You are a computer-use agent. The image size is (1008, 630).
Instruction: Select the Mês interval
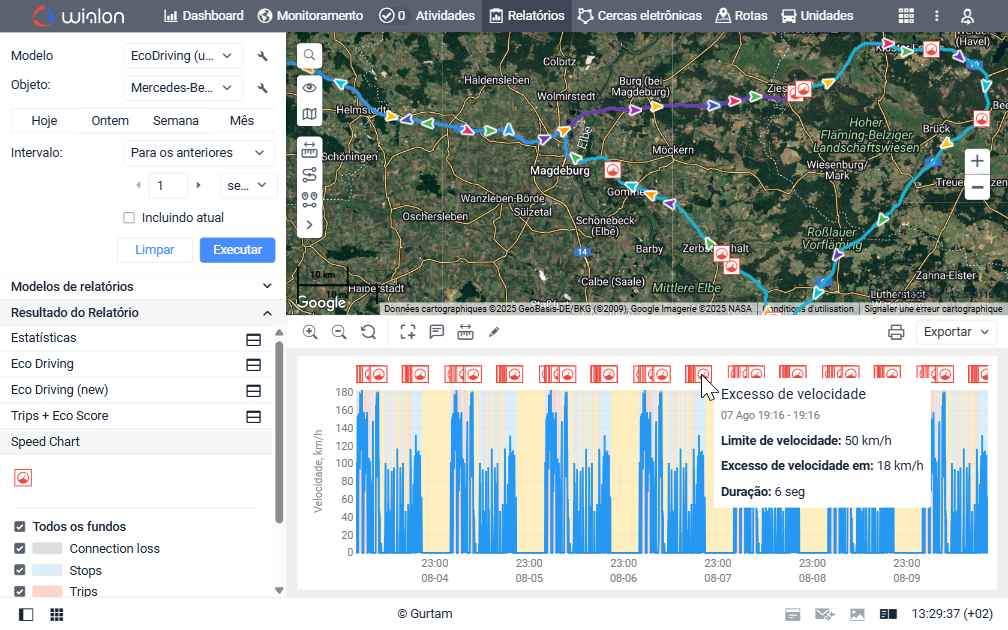tap(242, 121)
